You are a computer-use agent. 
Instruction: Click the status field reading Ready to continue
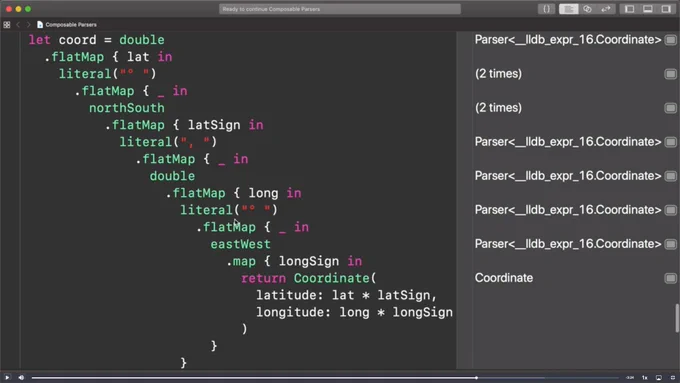click(340, 9)
